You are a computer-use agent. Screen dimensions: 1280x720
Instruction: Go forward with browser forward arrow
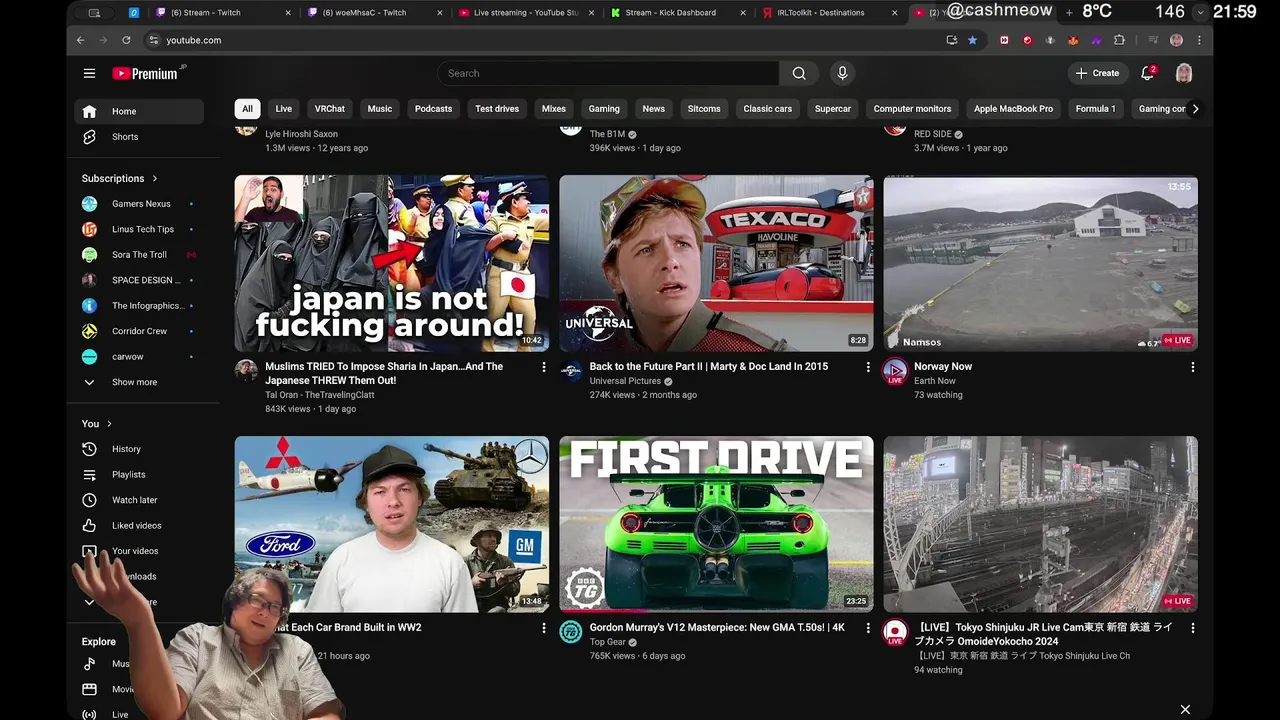tap(103, 40)
